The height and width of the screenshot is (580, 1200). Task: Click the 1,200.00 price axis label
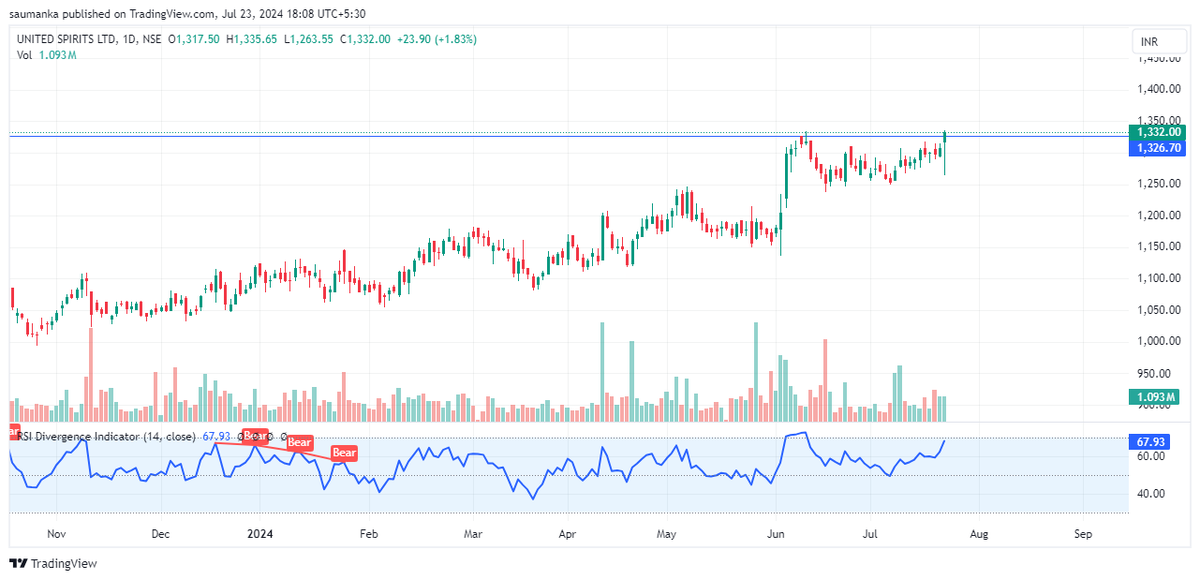pyautogui.click(x=1161, y=215)
